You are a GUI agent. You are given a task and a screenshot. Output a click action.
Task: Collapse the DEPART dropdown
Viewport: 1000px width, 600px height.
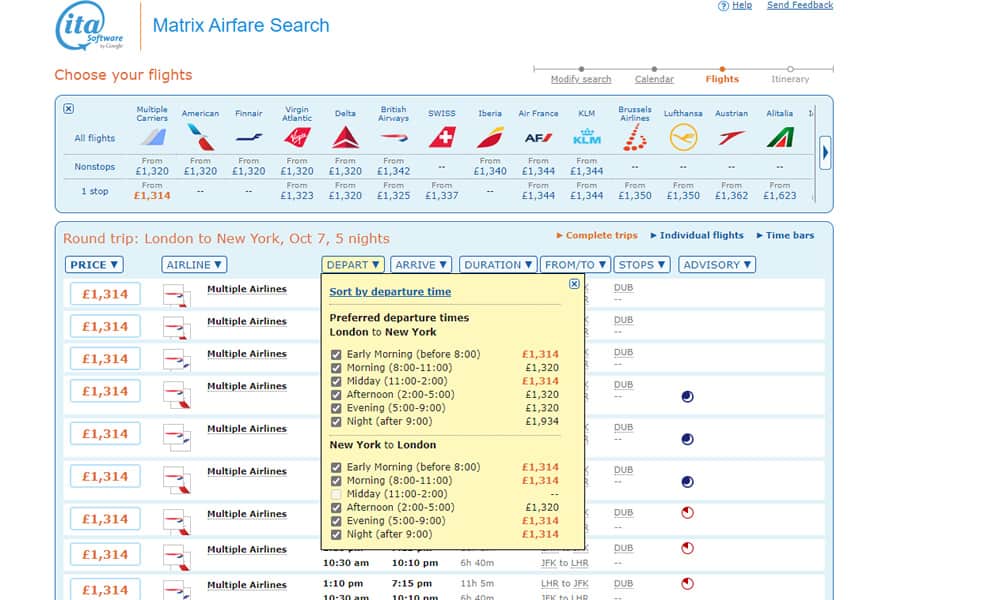tap(353, 265)
